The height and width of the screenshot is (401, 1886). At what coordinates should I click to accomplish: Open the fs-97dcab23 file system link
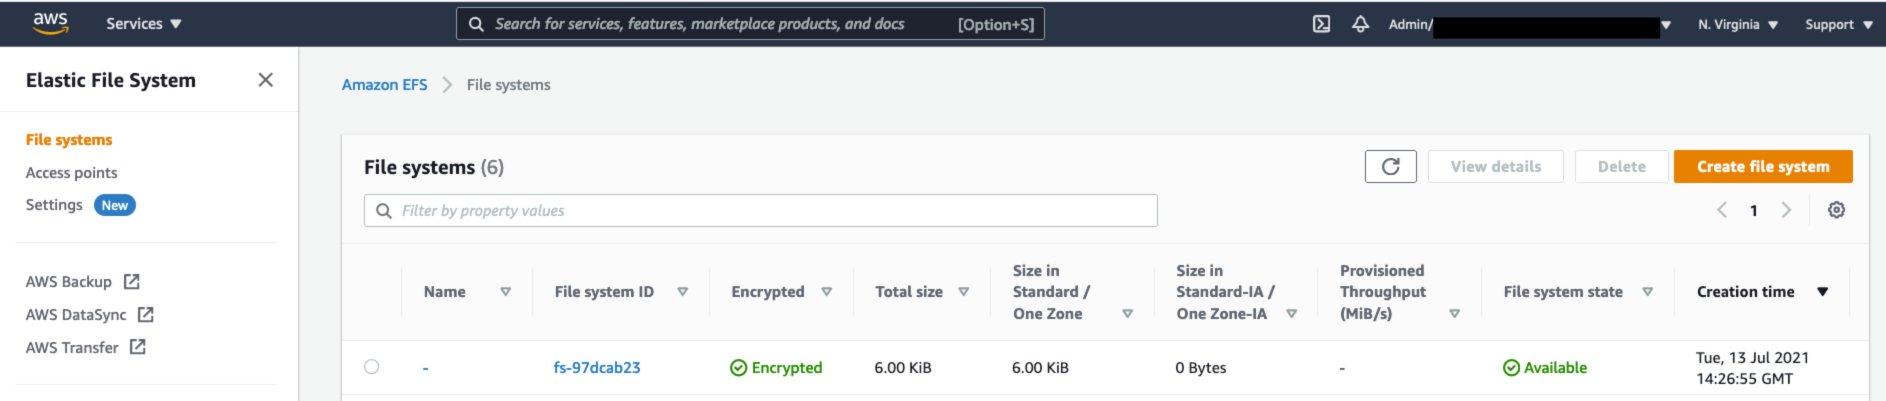(x=597, y=368)
